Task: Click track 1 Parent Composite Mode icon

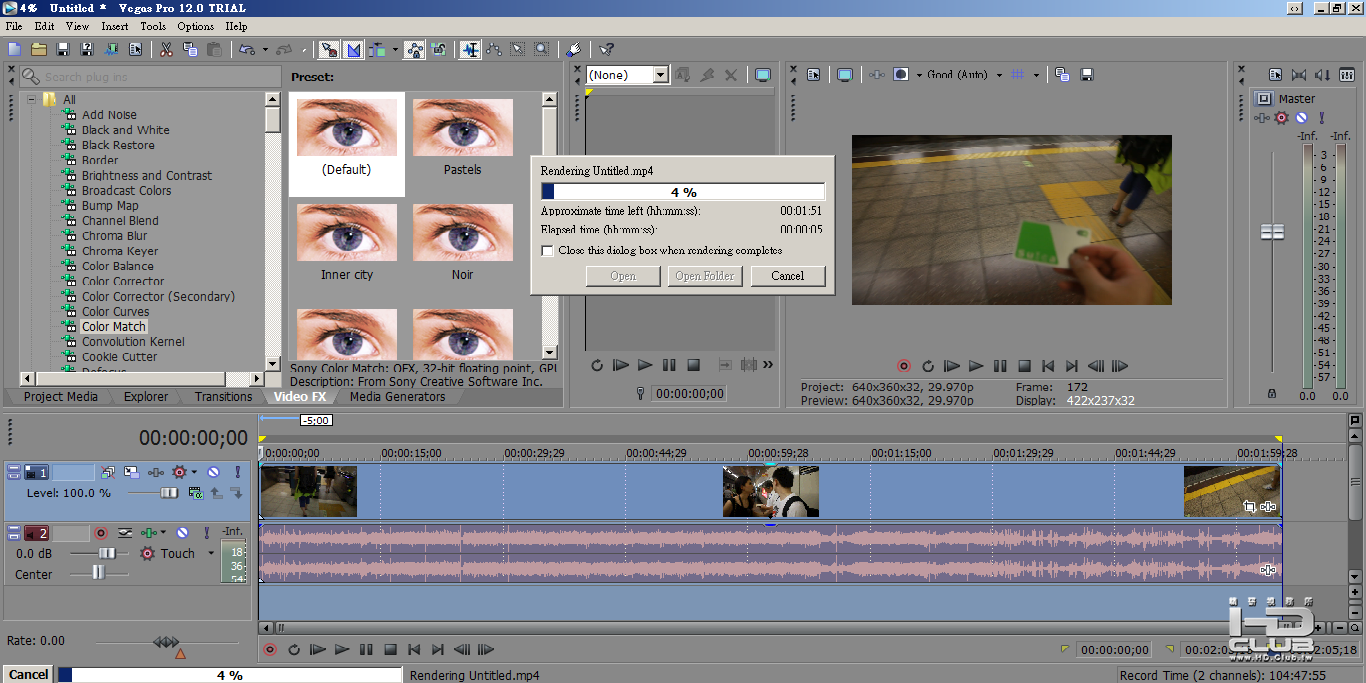Action: pyautogui.click(x=197, y=493)
